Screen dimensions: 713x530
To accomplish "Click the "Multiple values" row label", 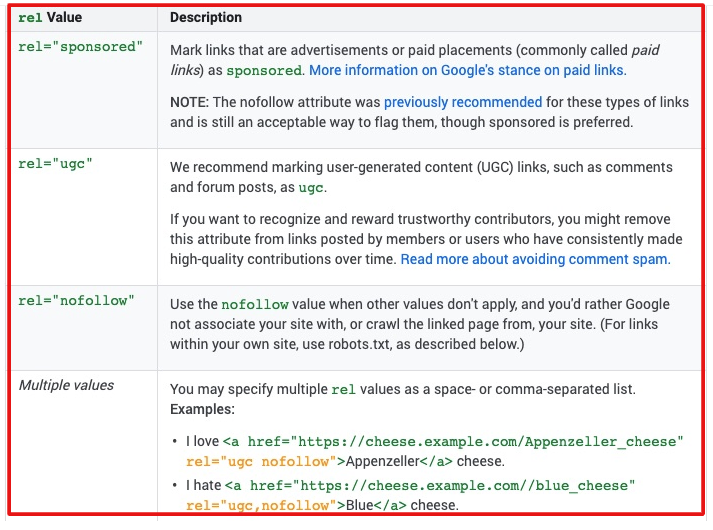I will tap(66, 385).
